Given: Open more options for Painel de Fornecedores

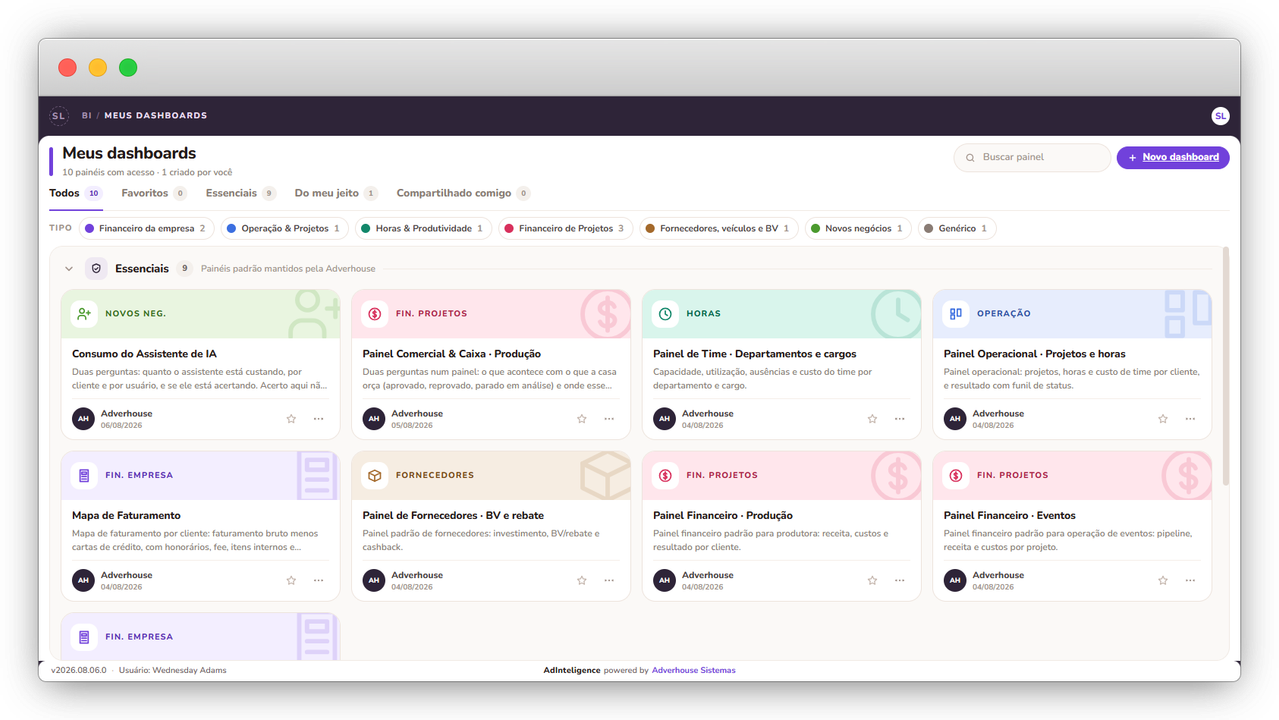Looking at the screenshot, I should 609,580.
